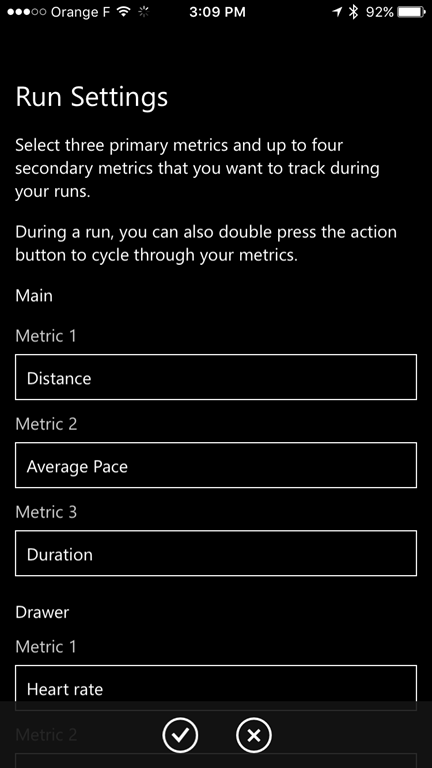The image size is (432, 768).
Task: Confirm settings with the checkmark icon
Action: tap(180, 735)
